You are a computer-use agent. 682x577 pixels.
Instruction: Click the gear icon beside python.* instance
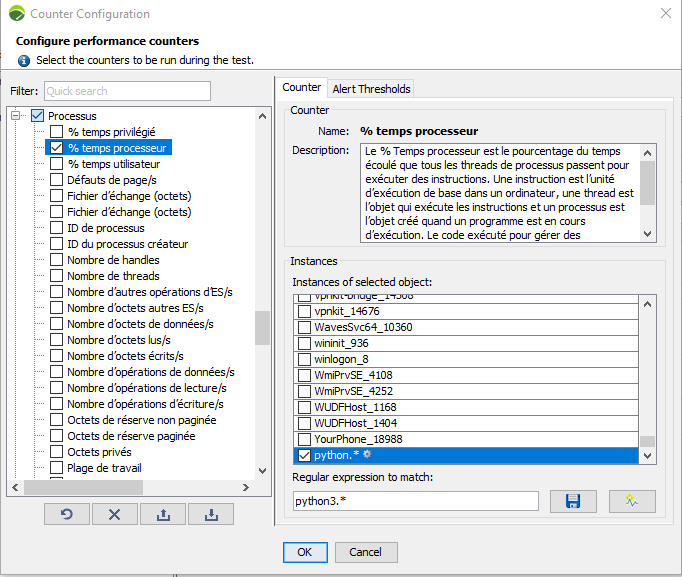[x=367, y=456]
